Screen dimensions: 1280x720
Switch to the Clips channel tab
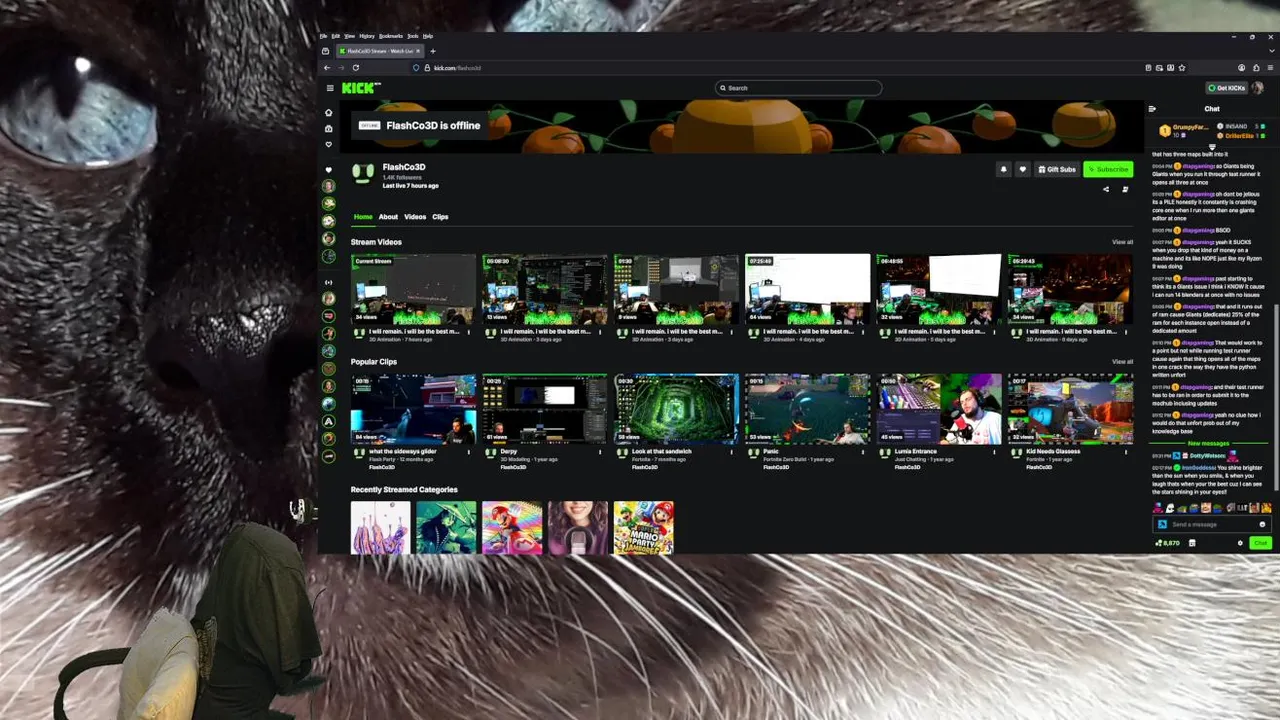440,217
